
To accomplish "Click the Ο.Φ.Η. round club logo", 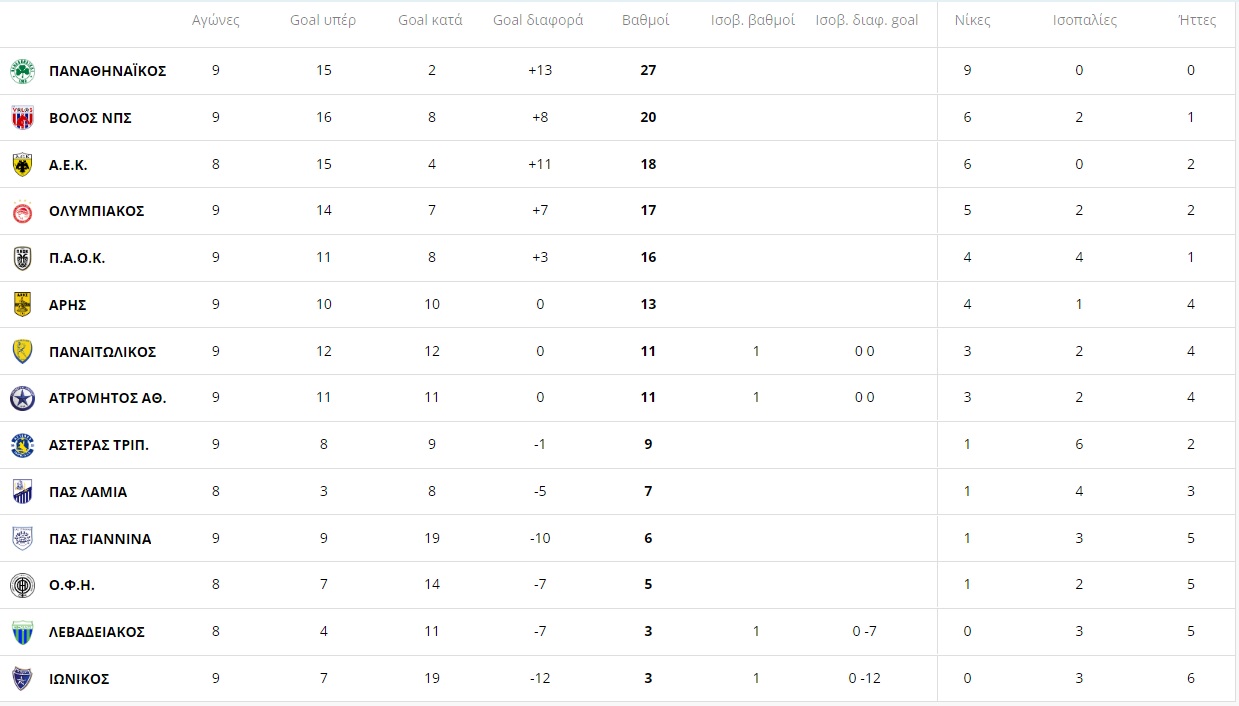I will point(22,585).
